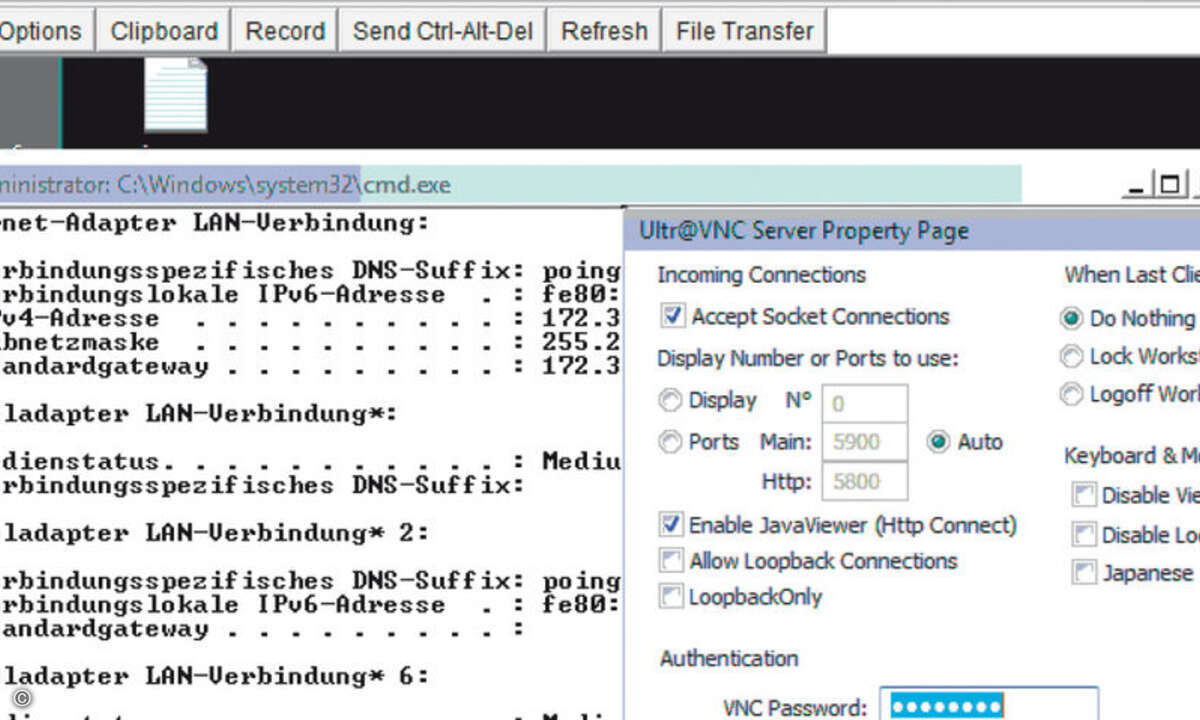Click the 'standardgateway' line showing 172.3
The image size is (1200, 720).
pyautogui.click(x=310, y=366)
